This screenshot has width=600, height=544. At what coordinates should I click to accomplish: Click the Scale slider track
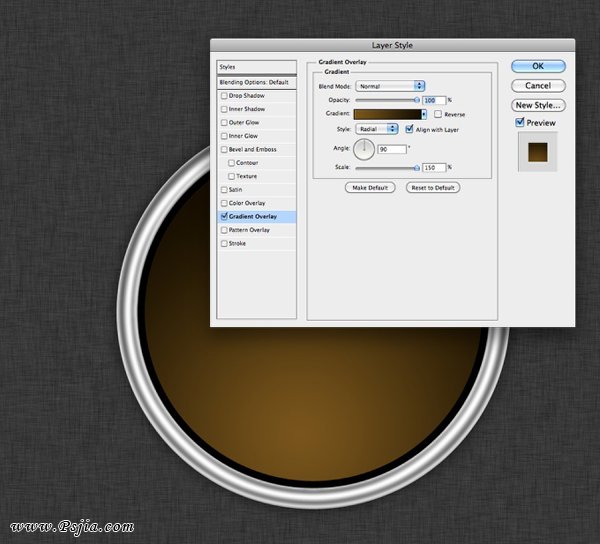(x=387, y=167)
